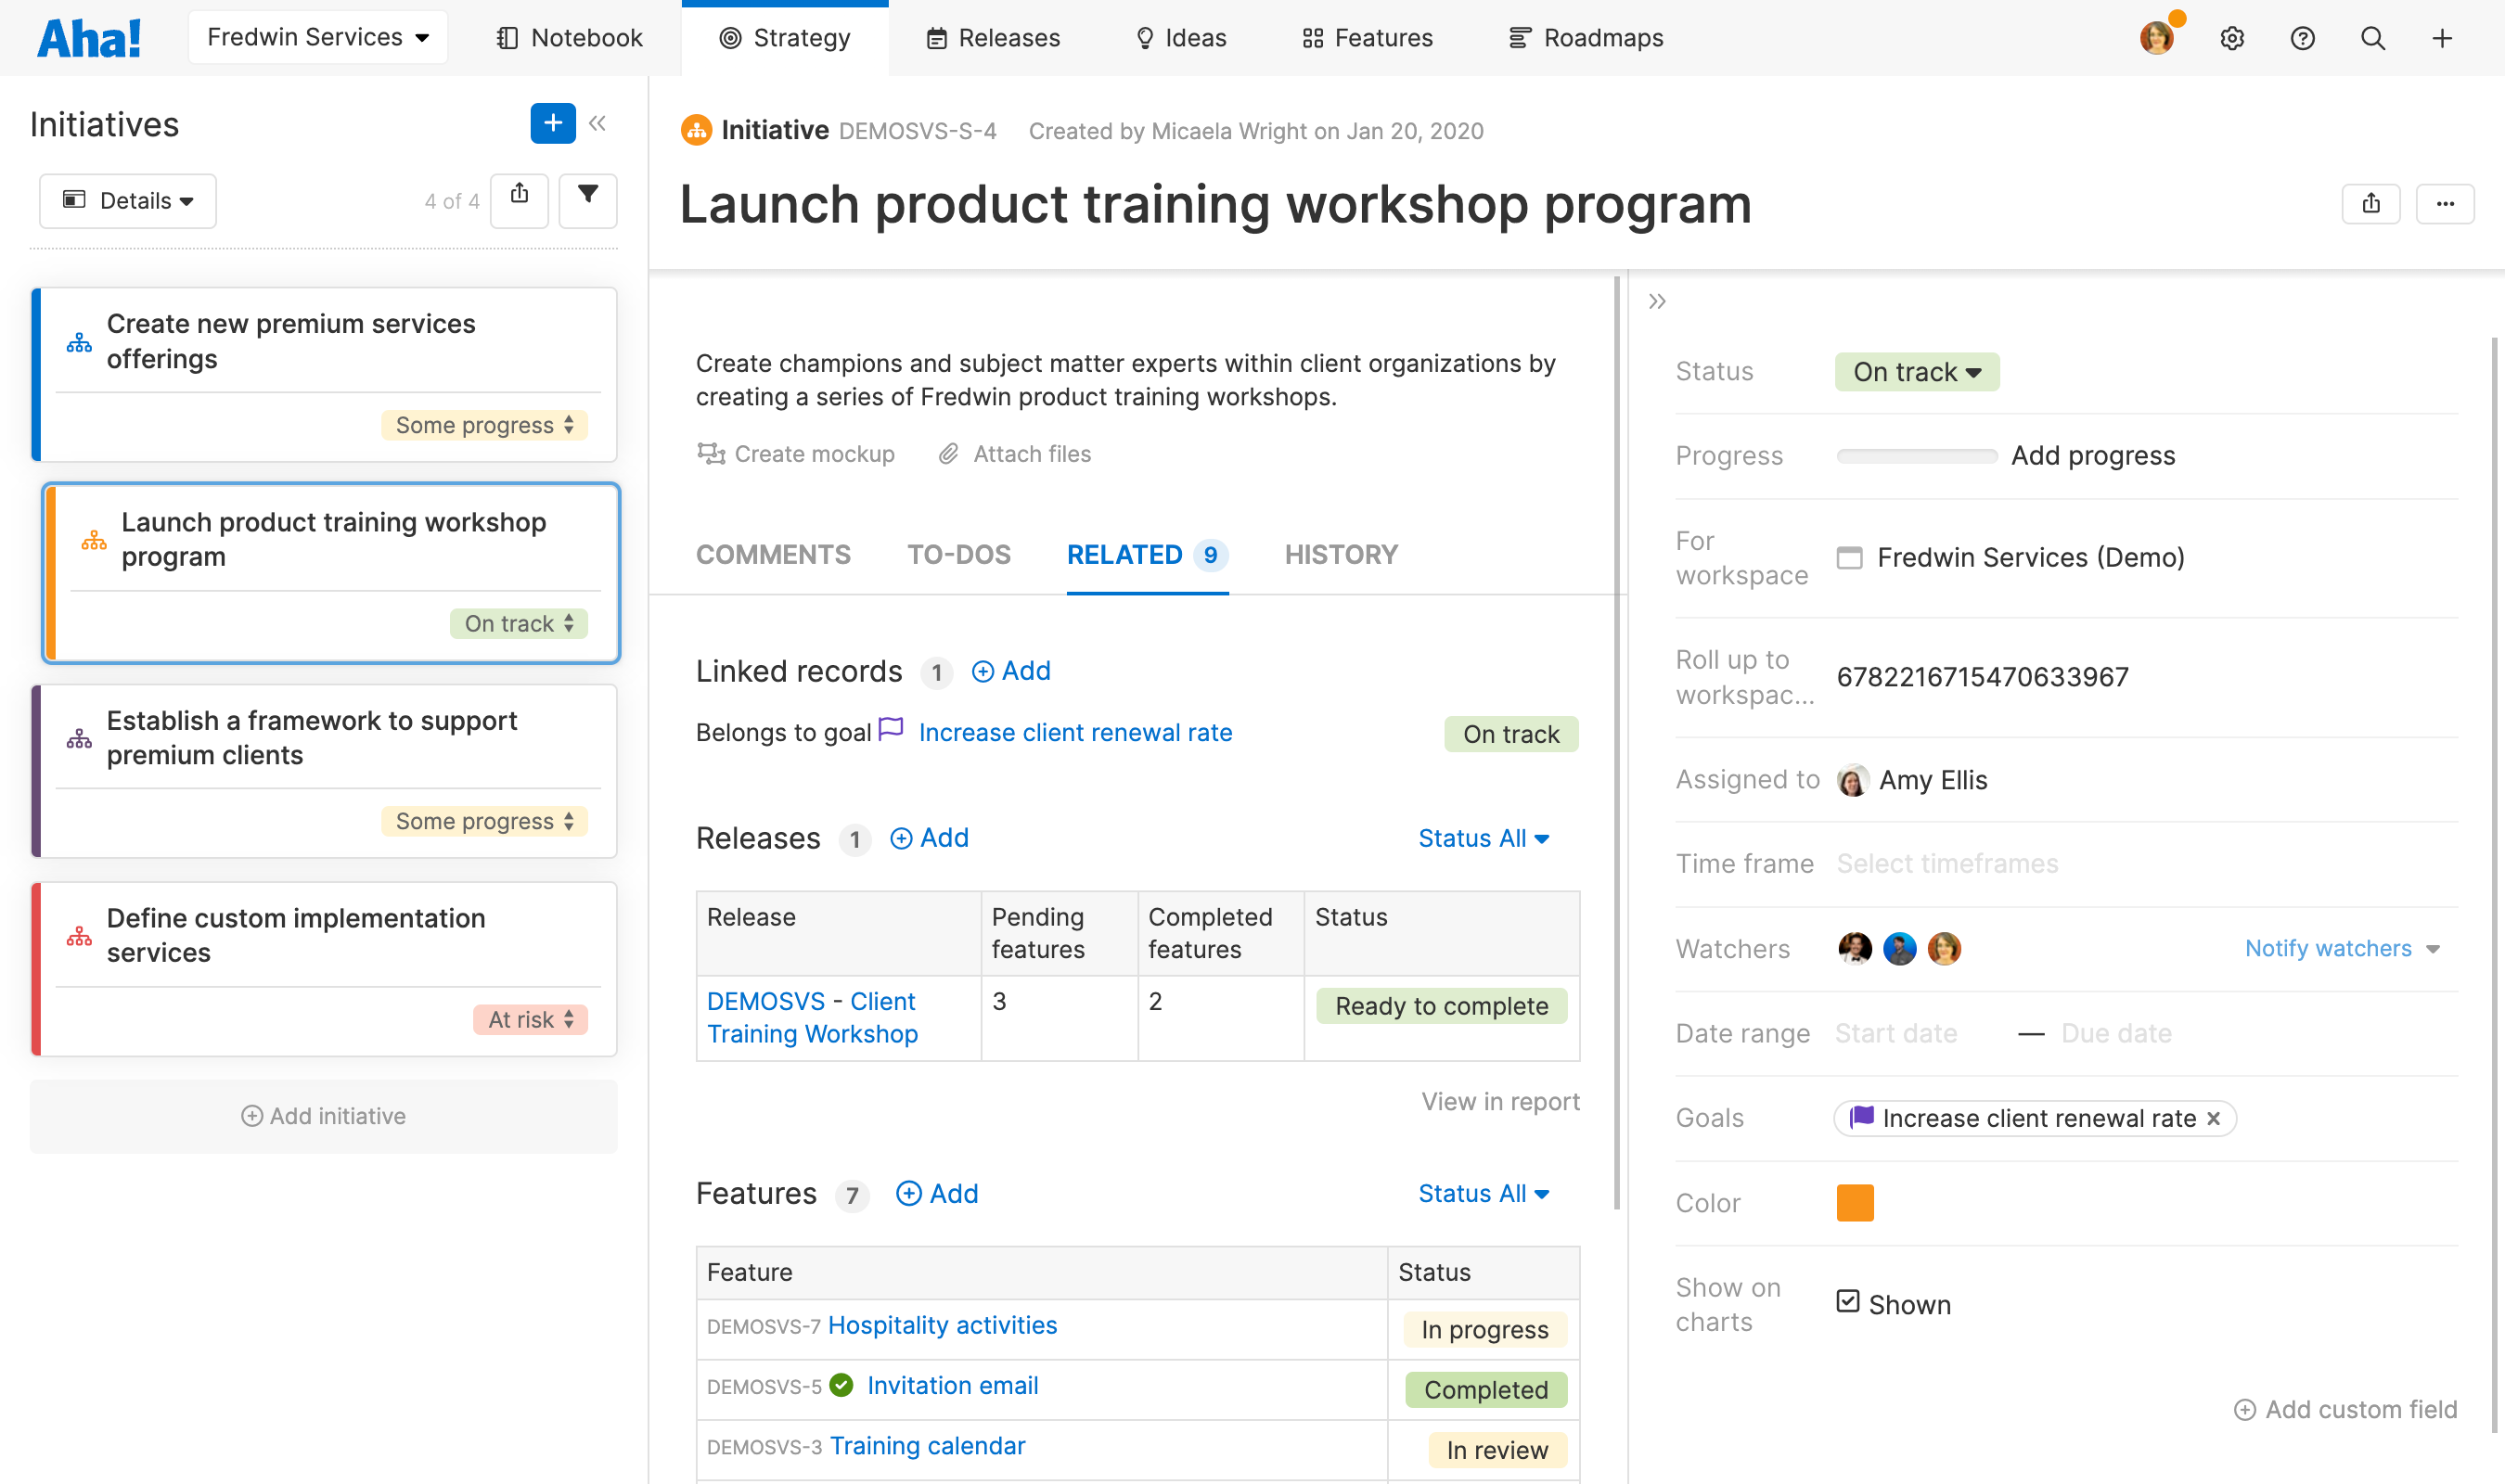Switch to the Comments tab
The height and width of the screenshot is (1484, 2505).
click(x=773, y=554)
